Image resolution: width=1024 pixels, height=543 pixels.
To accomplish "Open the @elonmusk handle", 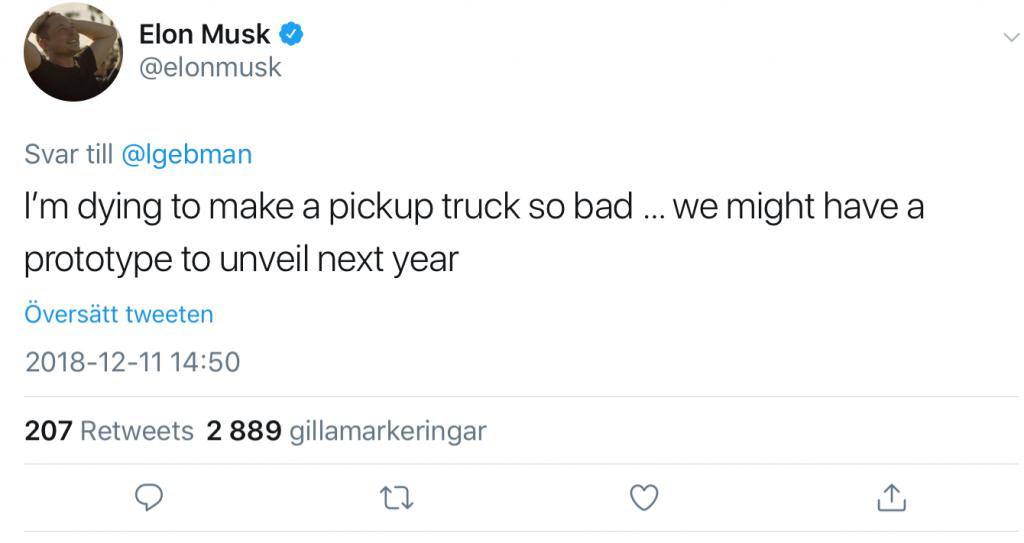I will tap(210, 68).
